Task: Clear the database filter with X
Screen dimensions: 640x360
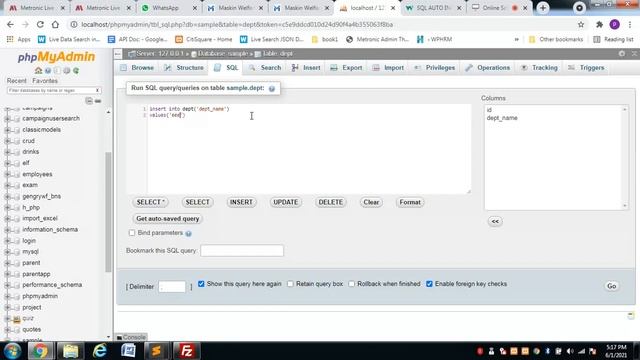Action: pos(98,90)
